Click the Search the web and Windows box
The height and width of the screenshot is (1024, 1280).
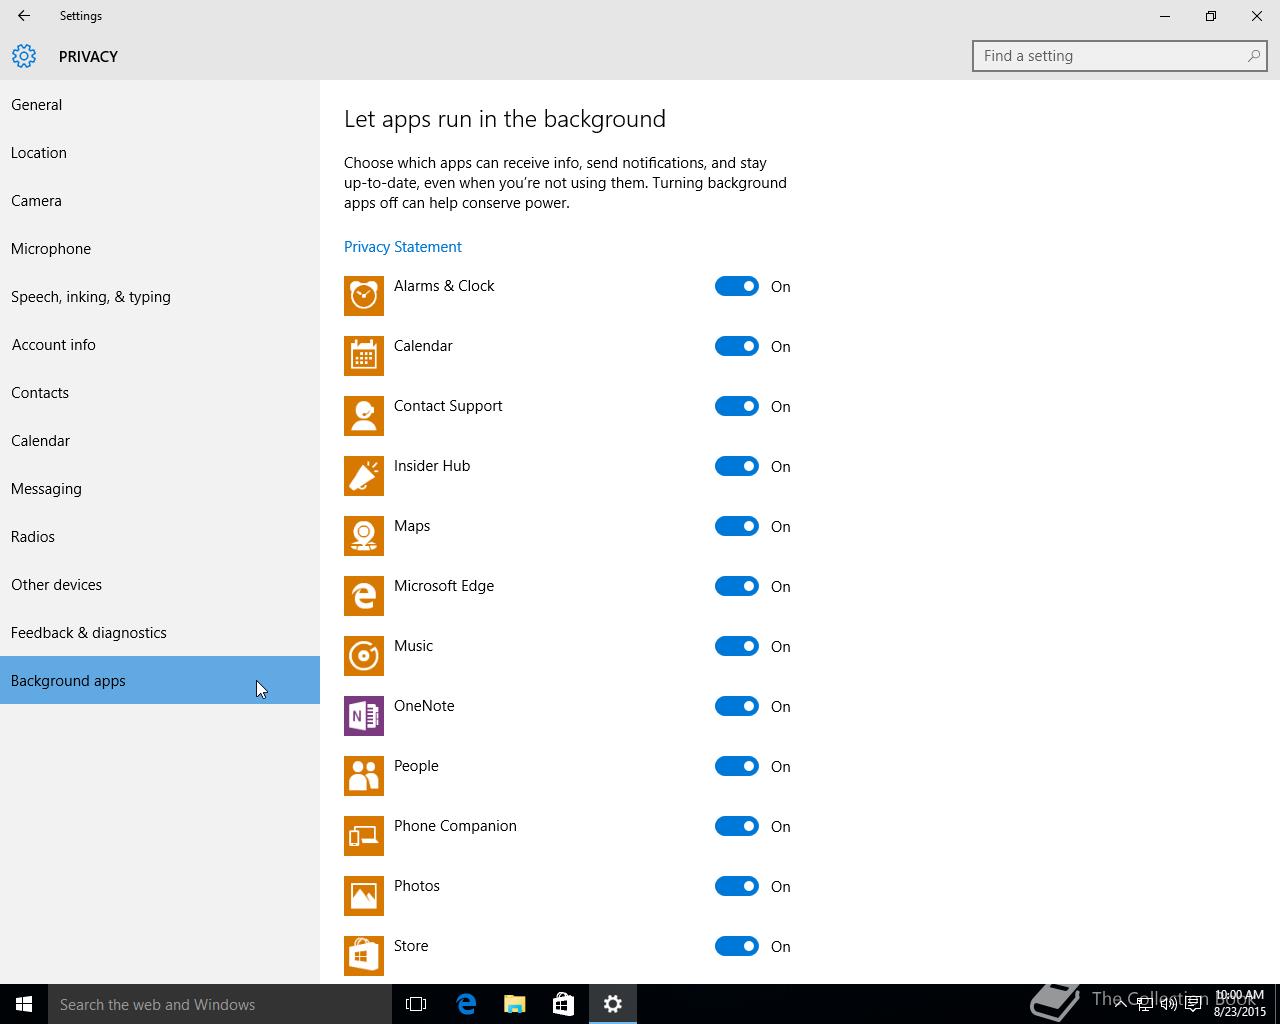pos(220,1004)
